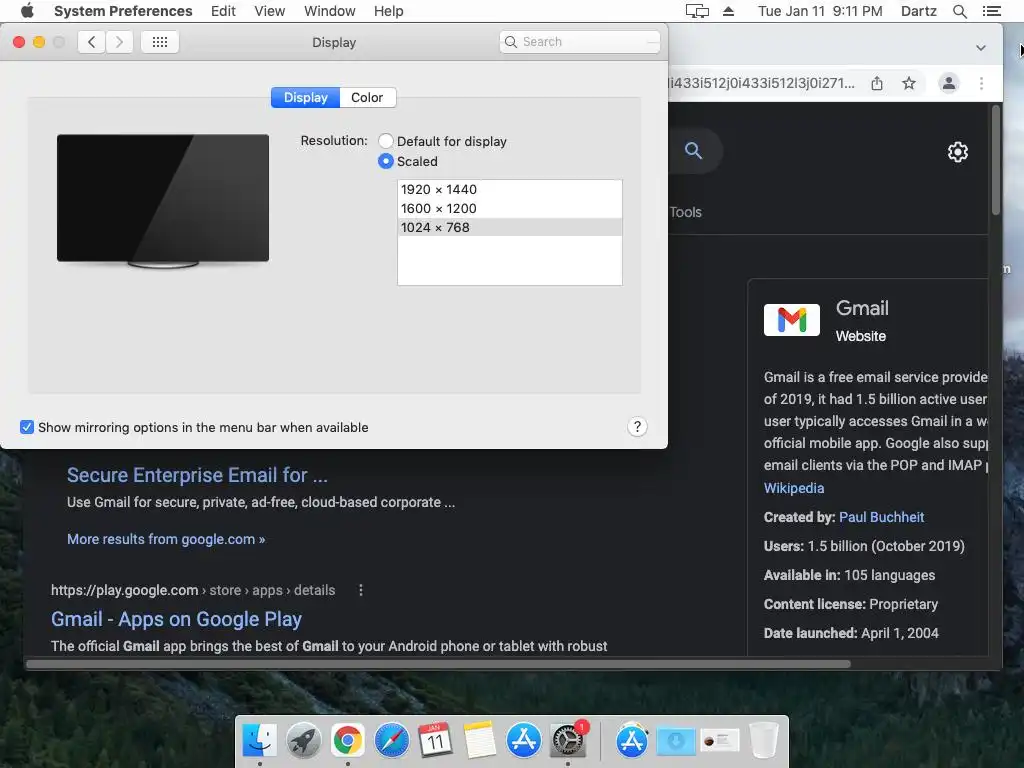Open the Help menu
Image resolution: width=1024 pixels, height=768 pixels.
(x=389, y=11)
